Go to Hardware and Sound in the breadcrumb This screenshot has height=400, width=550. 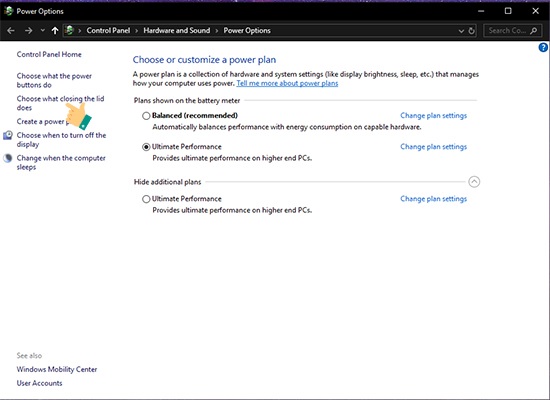coord(176,31)
